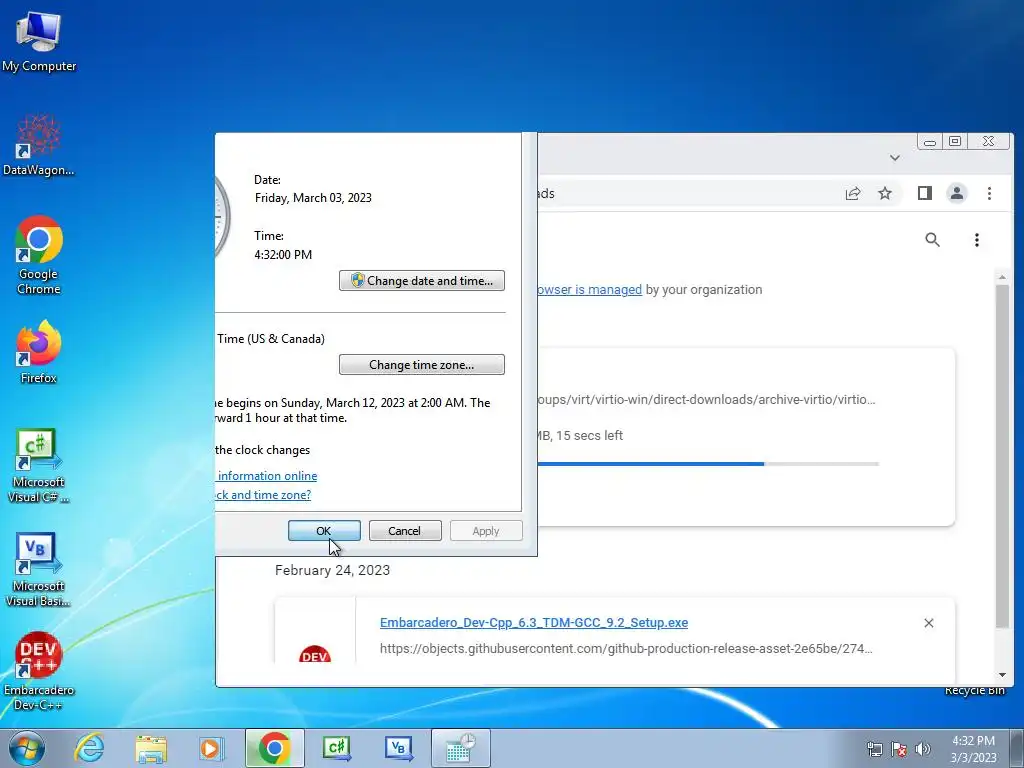The height and width of the screenshot is (768, 1024).
Task: Open Windows Media Player from the taskbar
Action: (x=212, y=748)
